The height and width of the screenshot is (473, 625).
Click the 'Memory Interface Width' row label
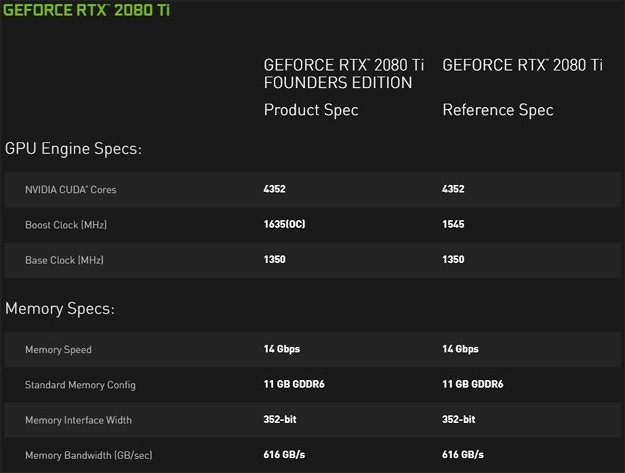click(x=78, y=420)
